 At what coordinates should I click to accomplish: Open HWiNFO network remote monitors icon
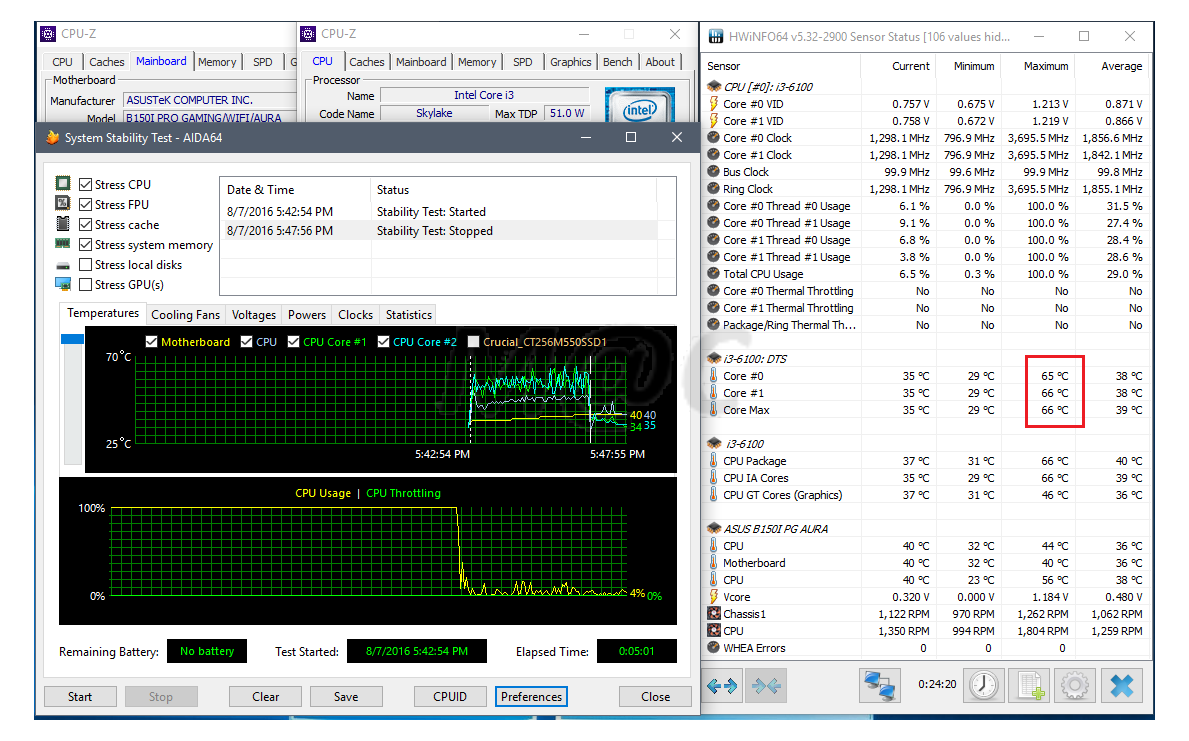click(x=880, y=686)
